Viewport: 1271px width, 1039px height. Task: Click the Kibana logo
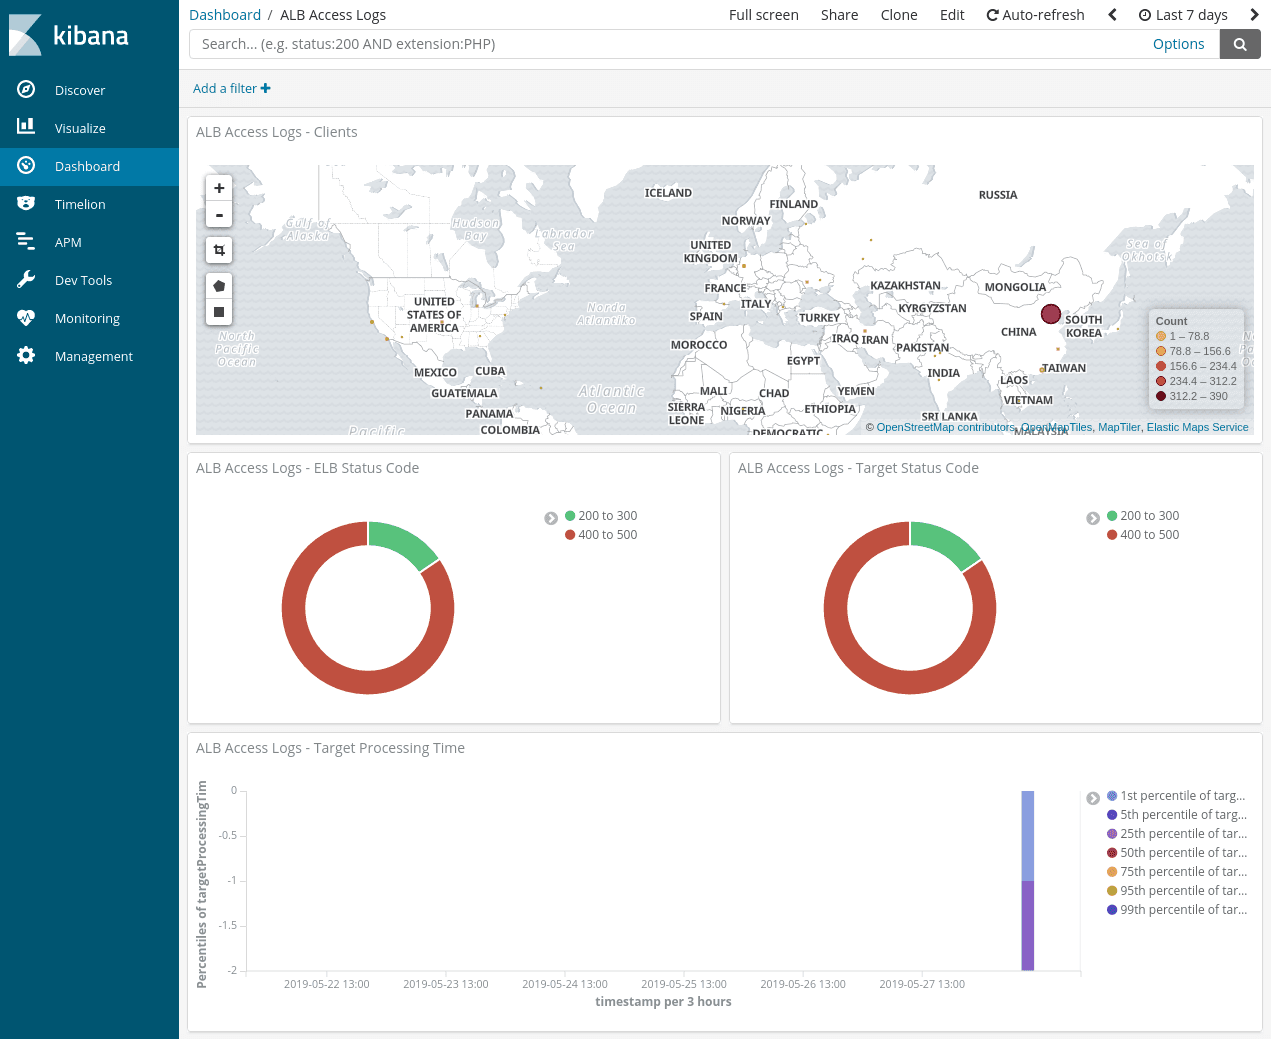coord(69,35)
